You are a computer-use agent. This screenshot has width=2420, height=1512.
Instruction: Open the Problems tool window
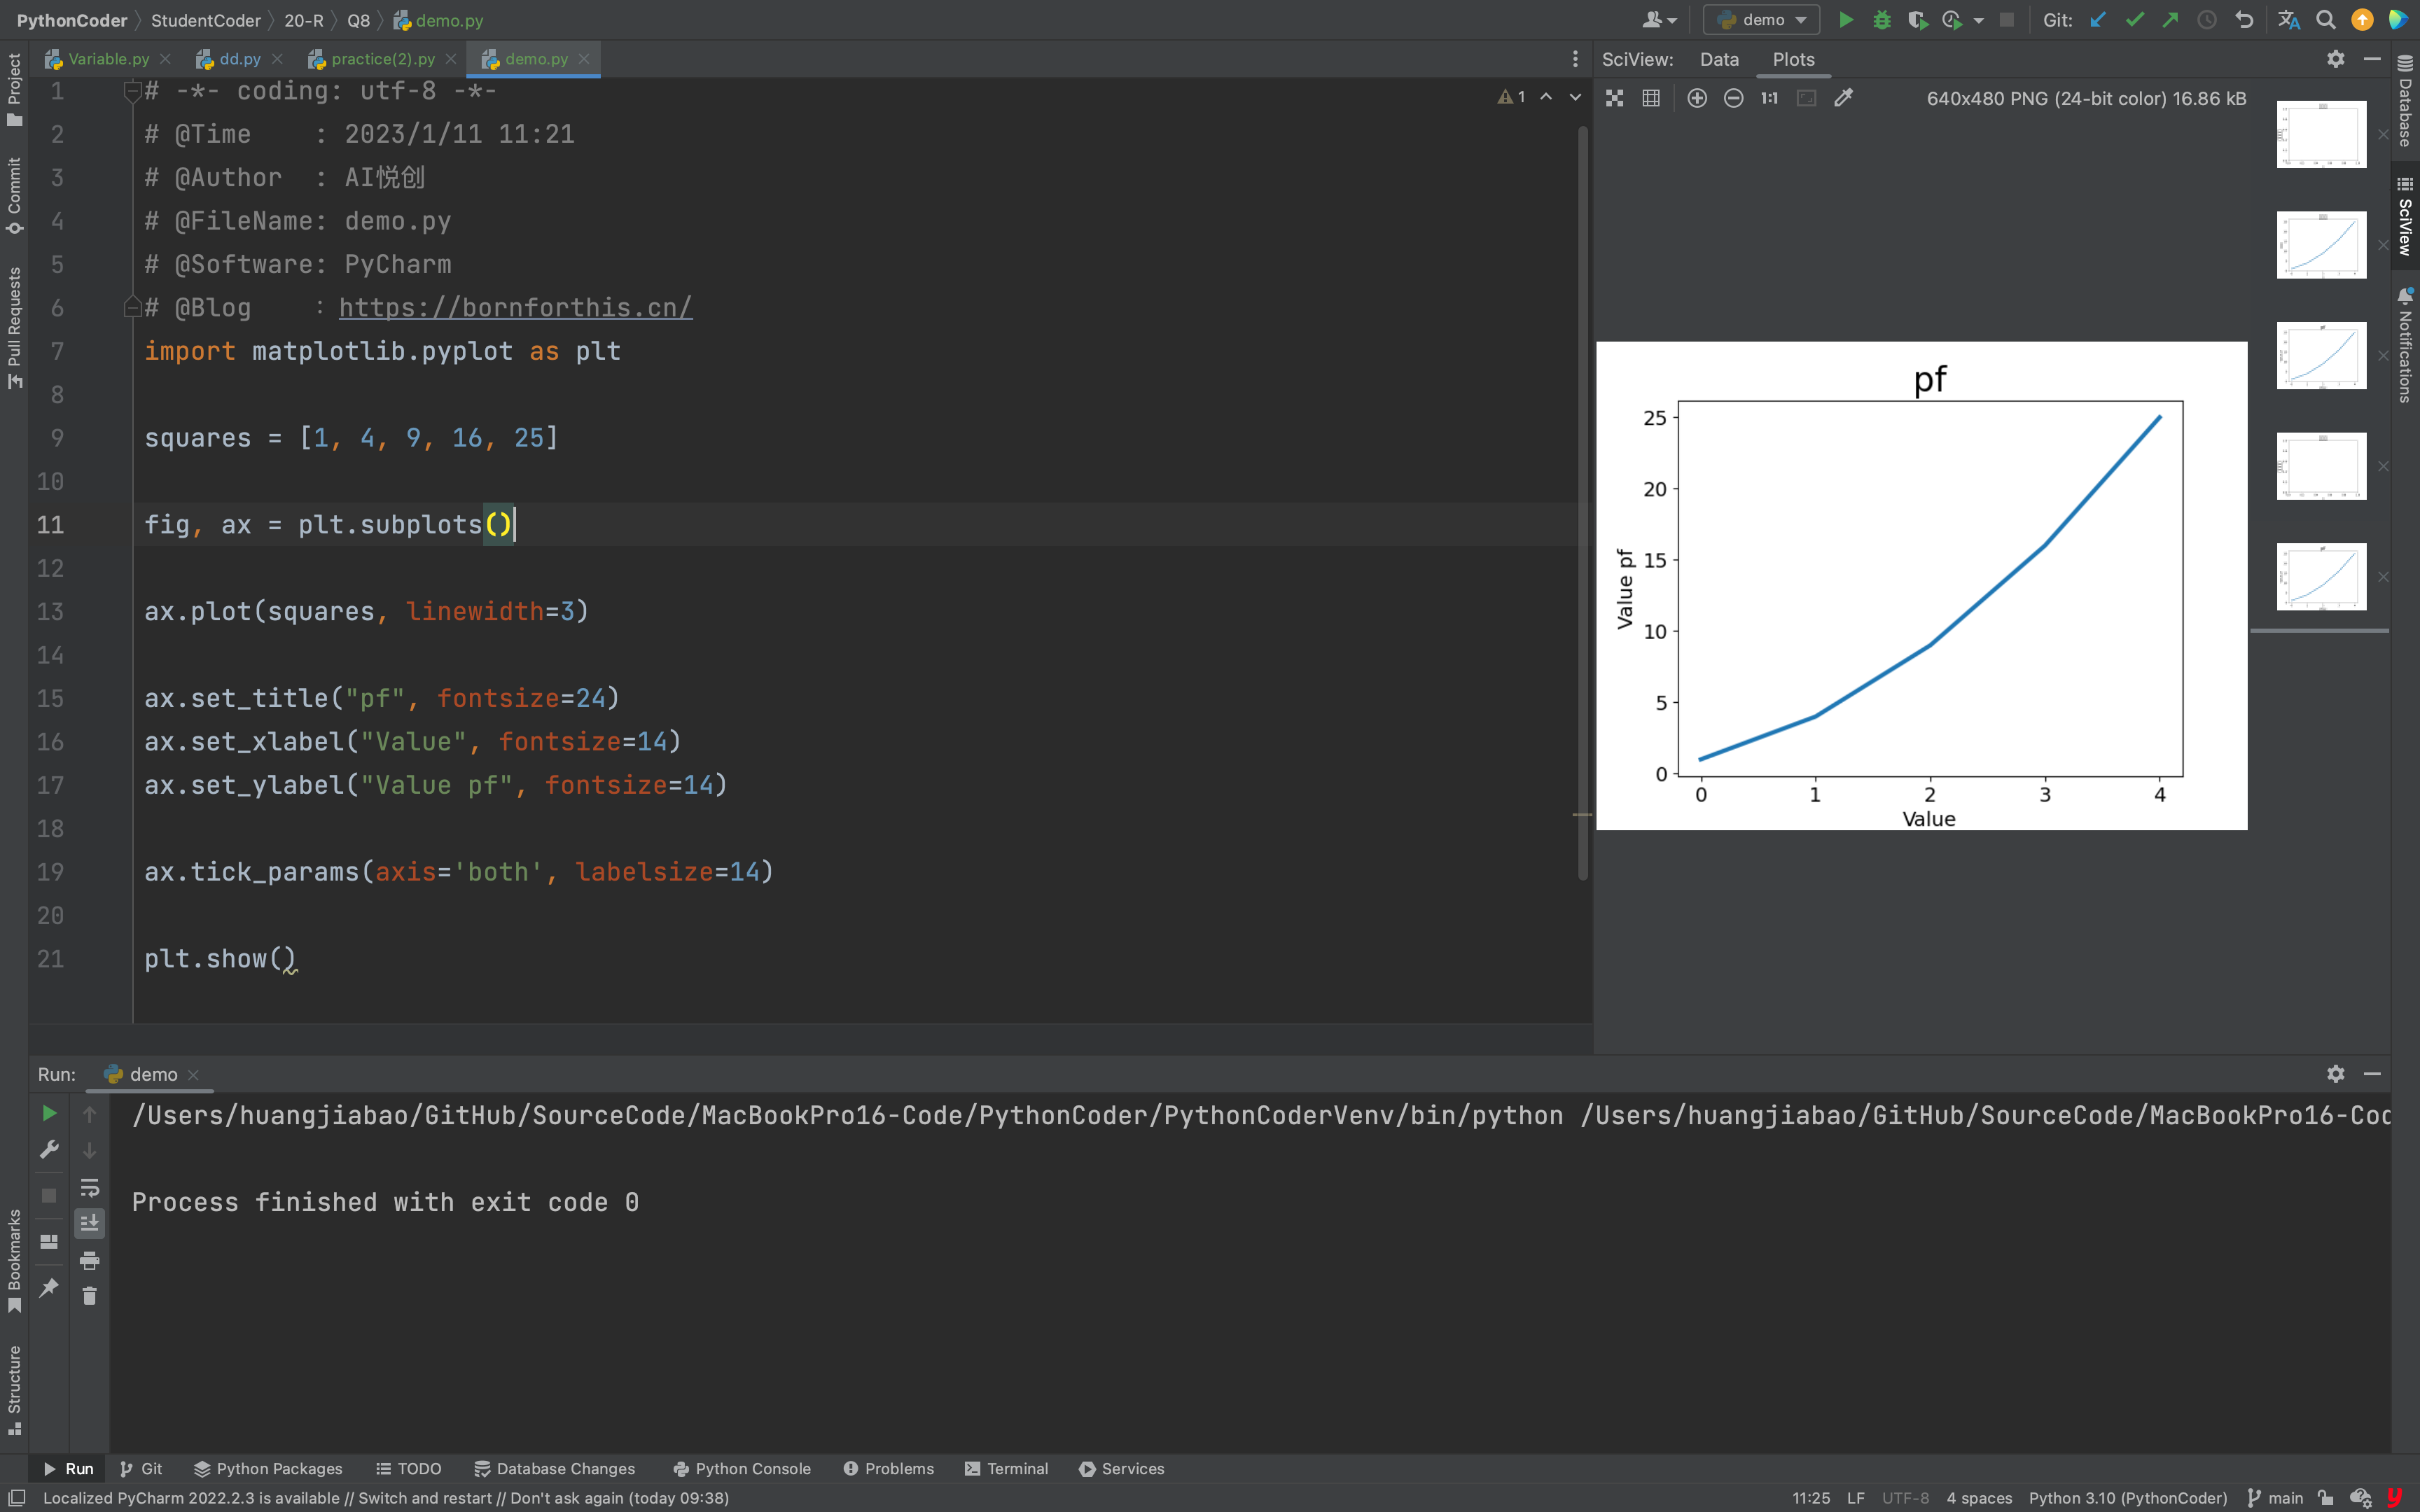[x=888, y=1468]
